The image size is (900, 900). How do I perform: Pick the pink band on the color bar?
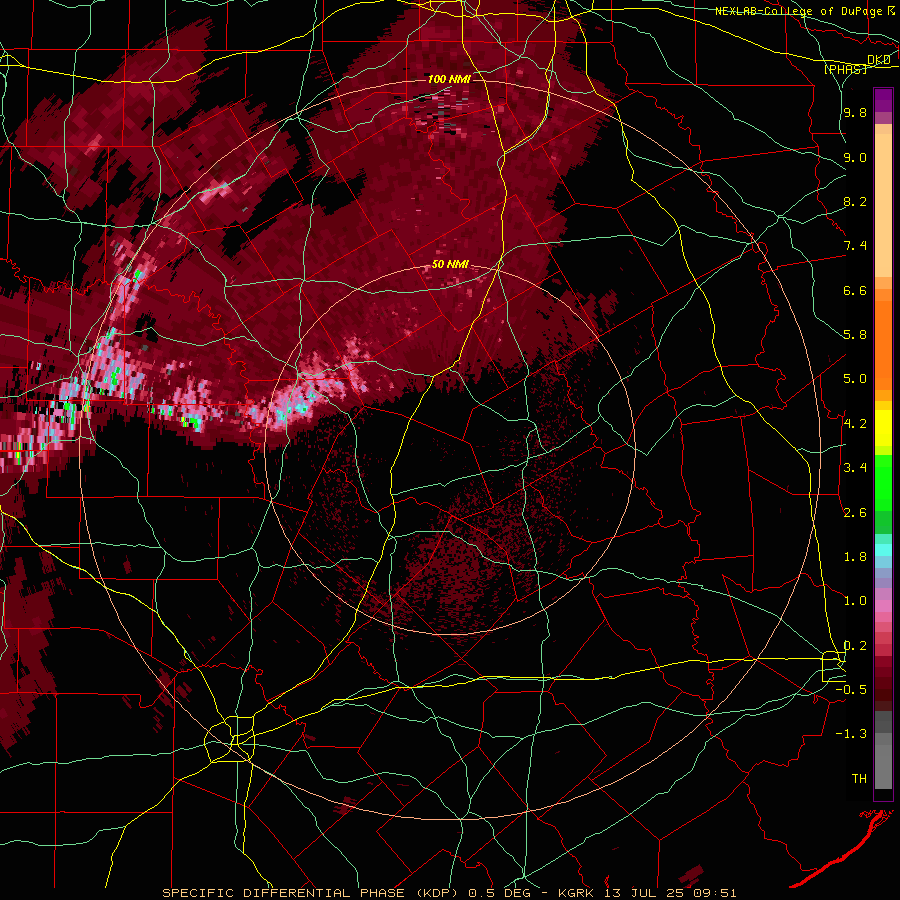pos(883,606)
